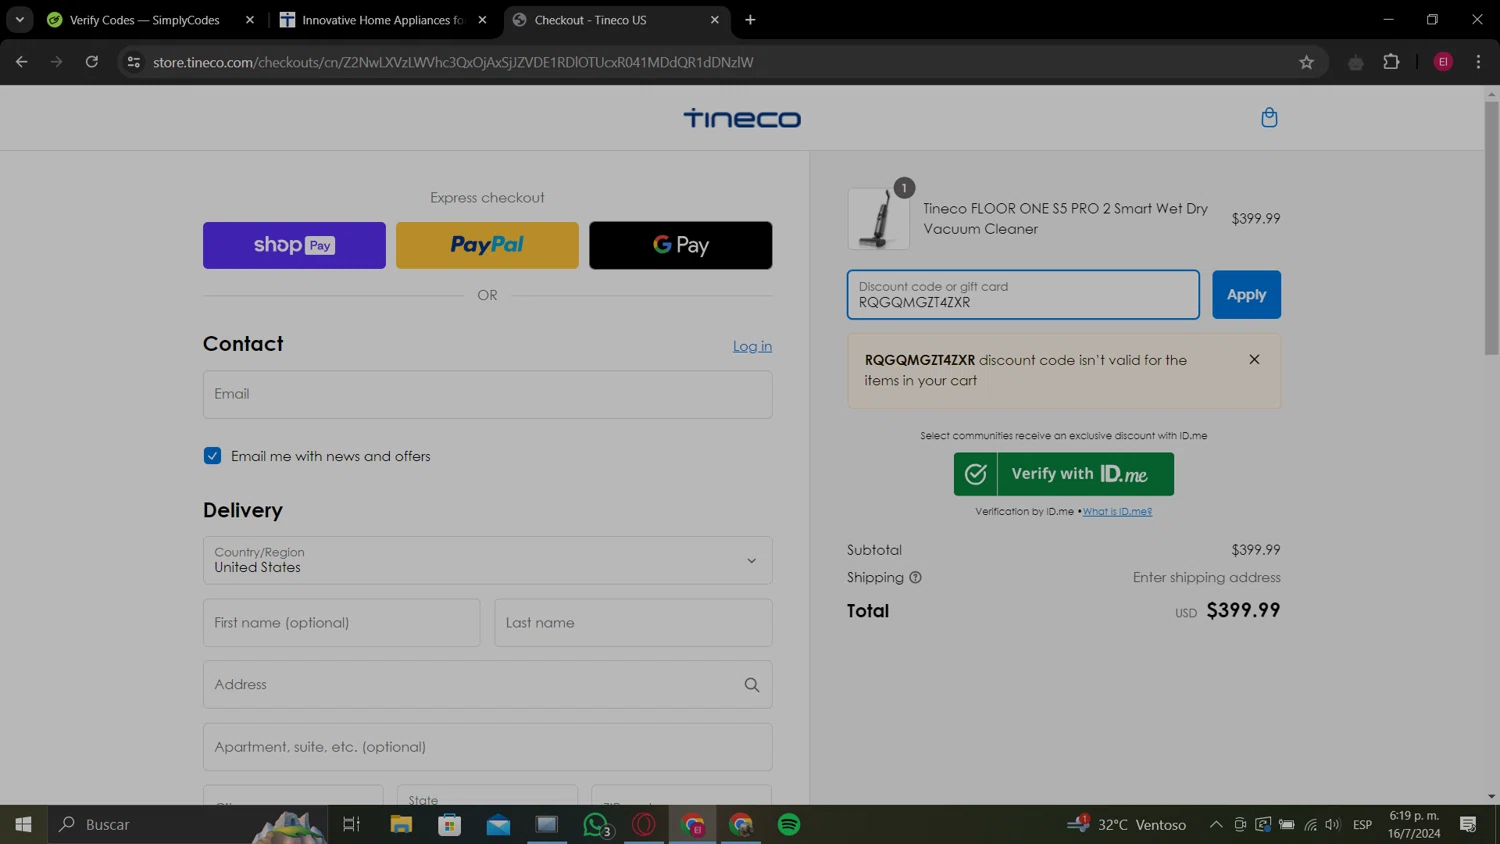This screenshot has width=1500, height=844.
Task: Open the tab search dropdown arrow
Action: (20, 20)
